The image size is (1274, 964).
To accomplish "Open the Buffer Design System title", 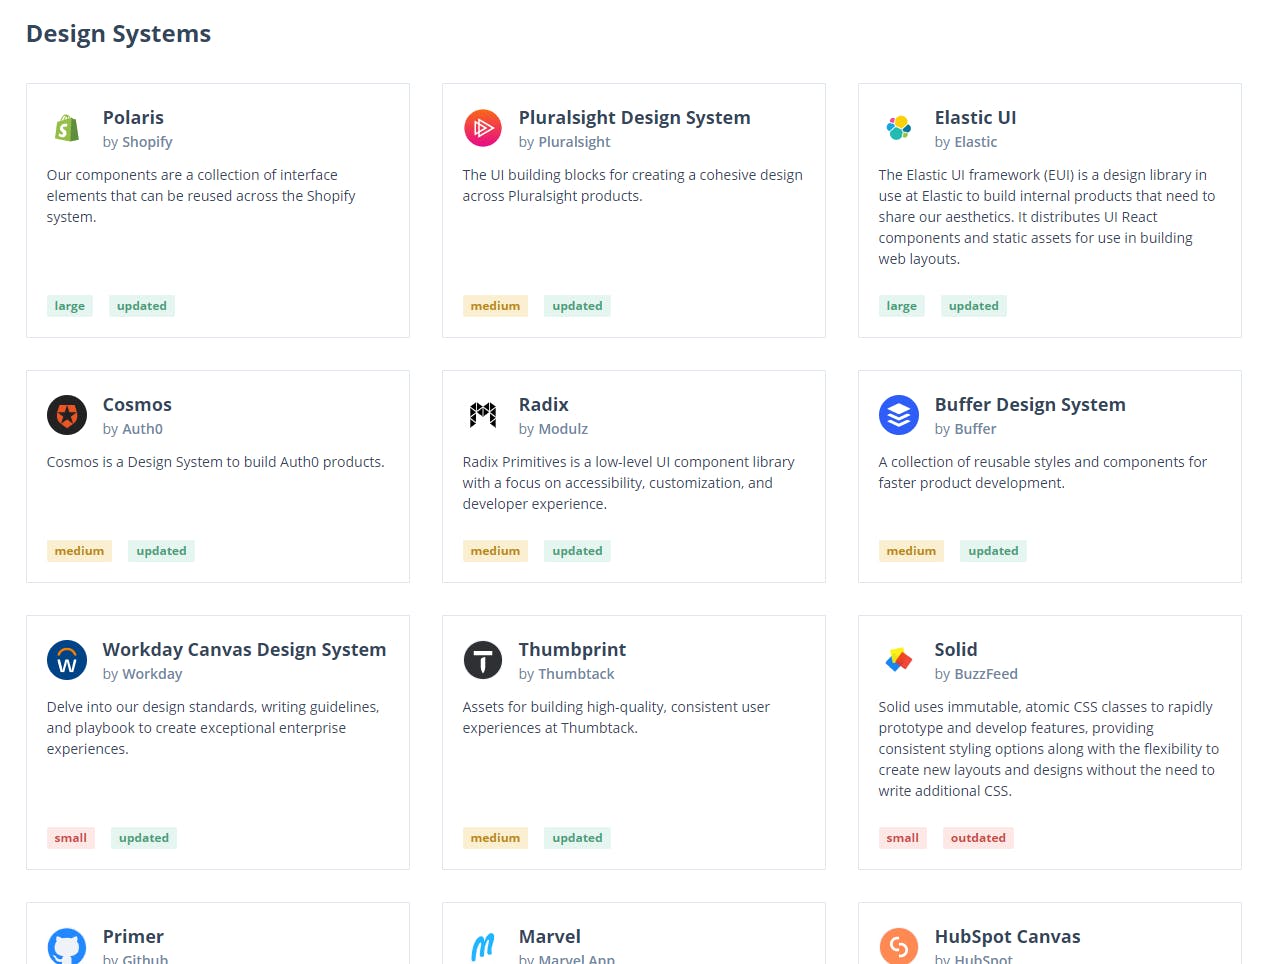I will click(x=1030, y=404).
